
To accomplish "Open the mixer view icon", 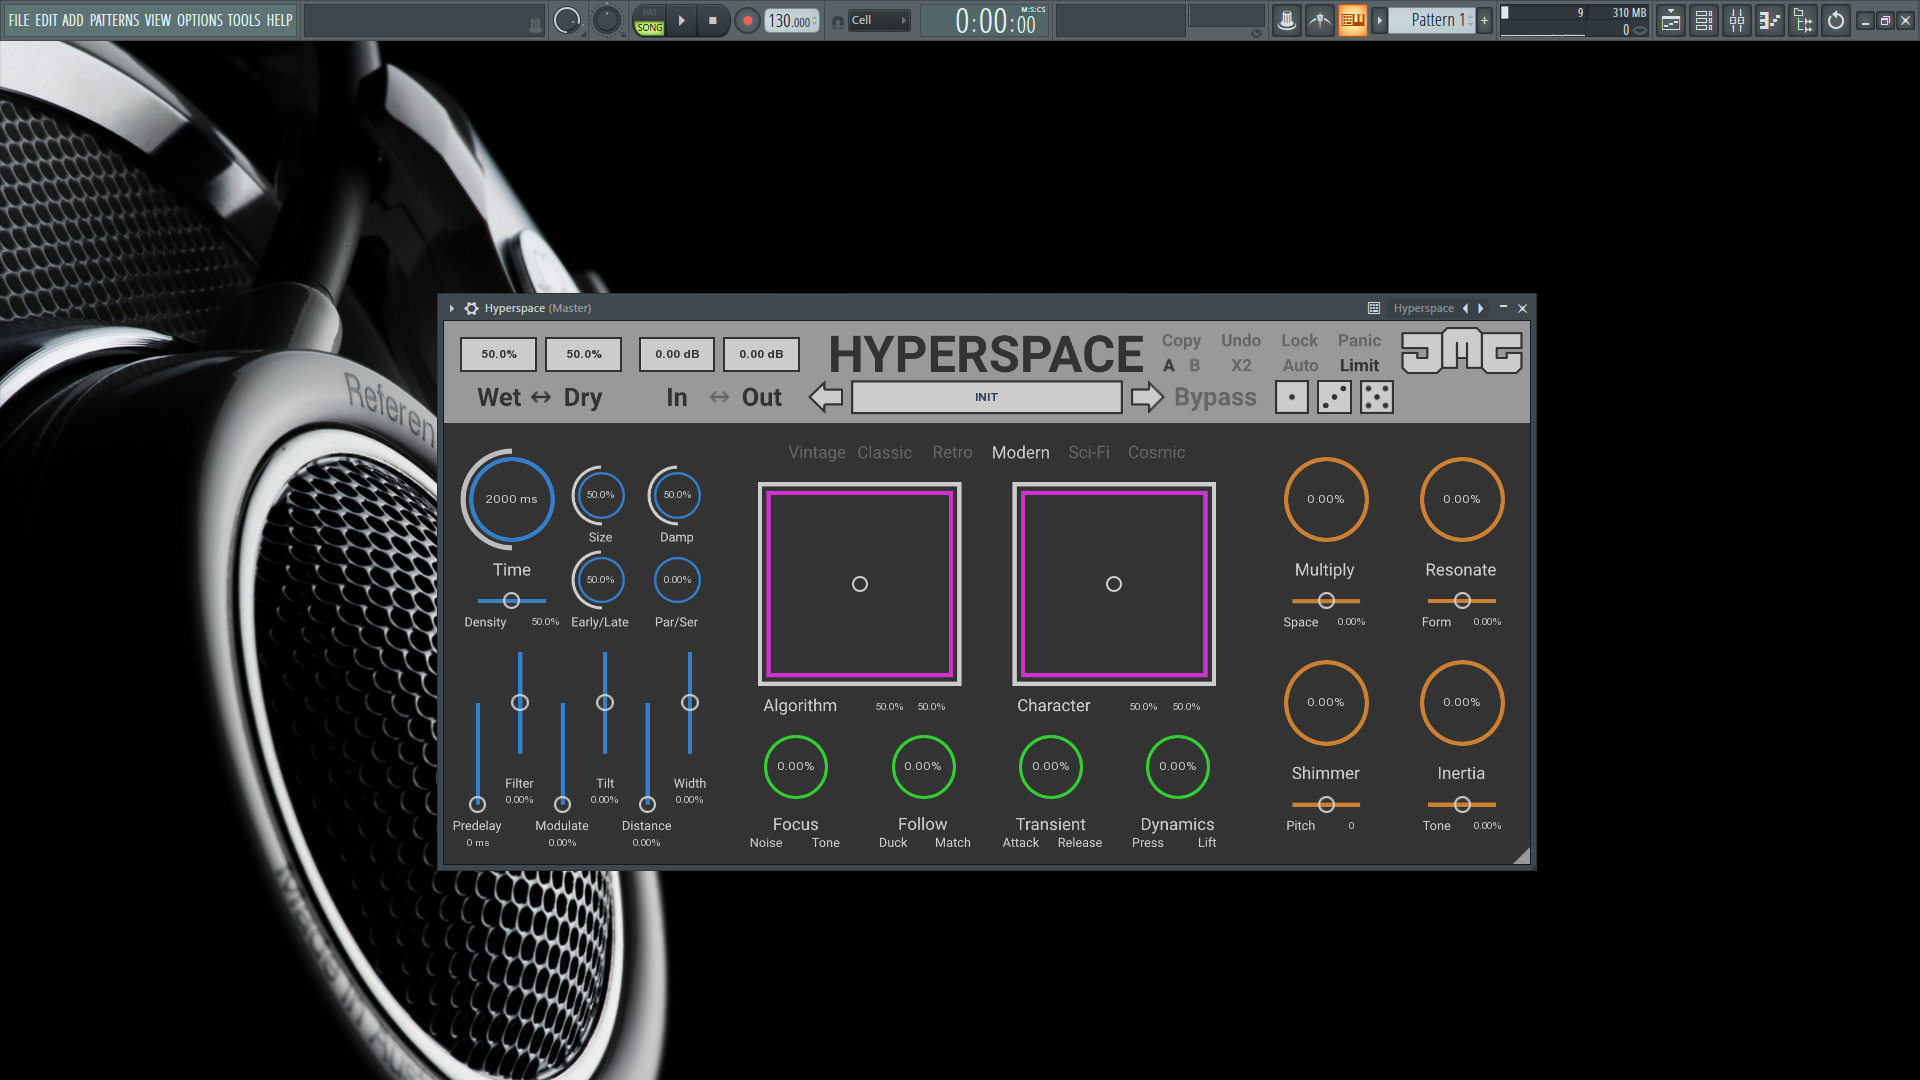I will 1737,20.
